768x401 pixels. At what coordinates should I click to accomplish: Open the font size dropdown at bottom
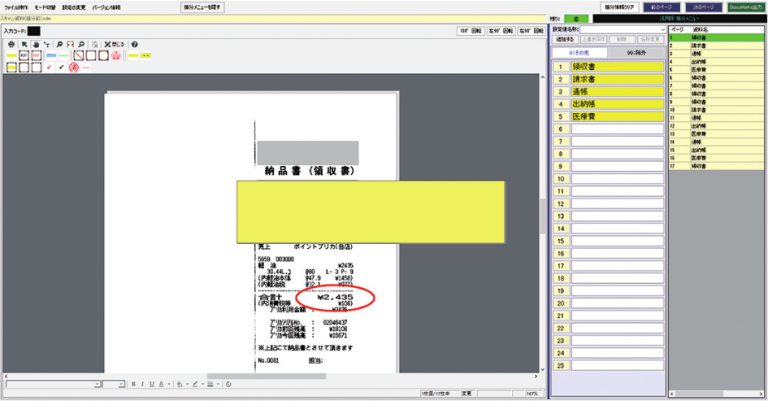(120, 384)
